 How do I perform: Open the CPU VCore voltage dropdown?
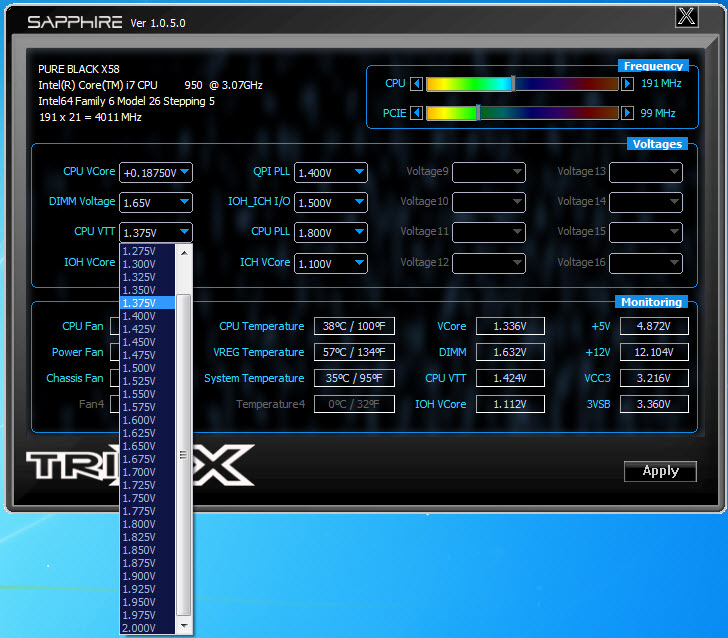[x=156, y=173]
